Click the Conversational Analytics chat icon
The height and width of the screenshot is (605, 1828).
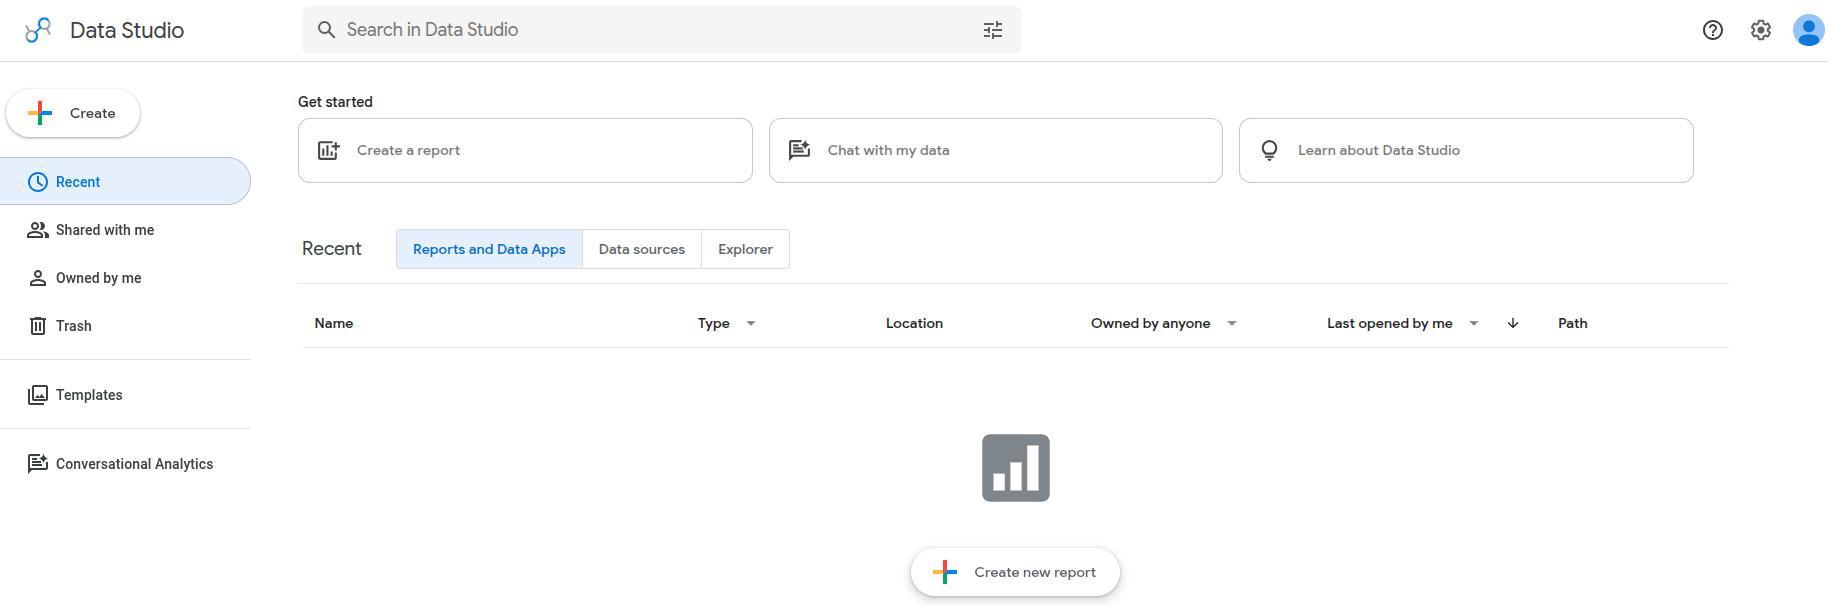click(38, 464)
